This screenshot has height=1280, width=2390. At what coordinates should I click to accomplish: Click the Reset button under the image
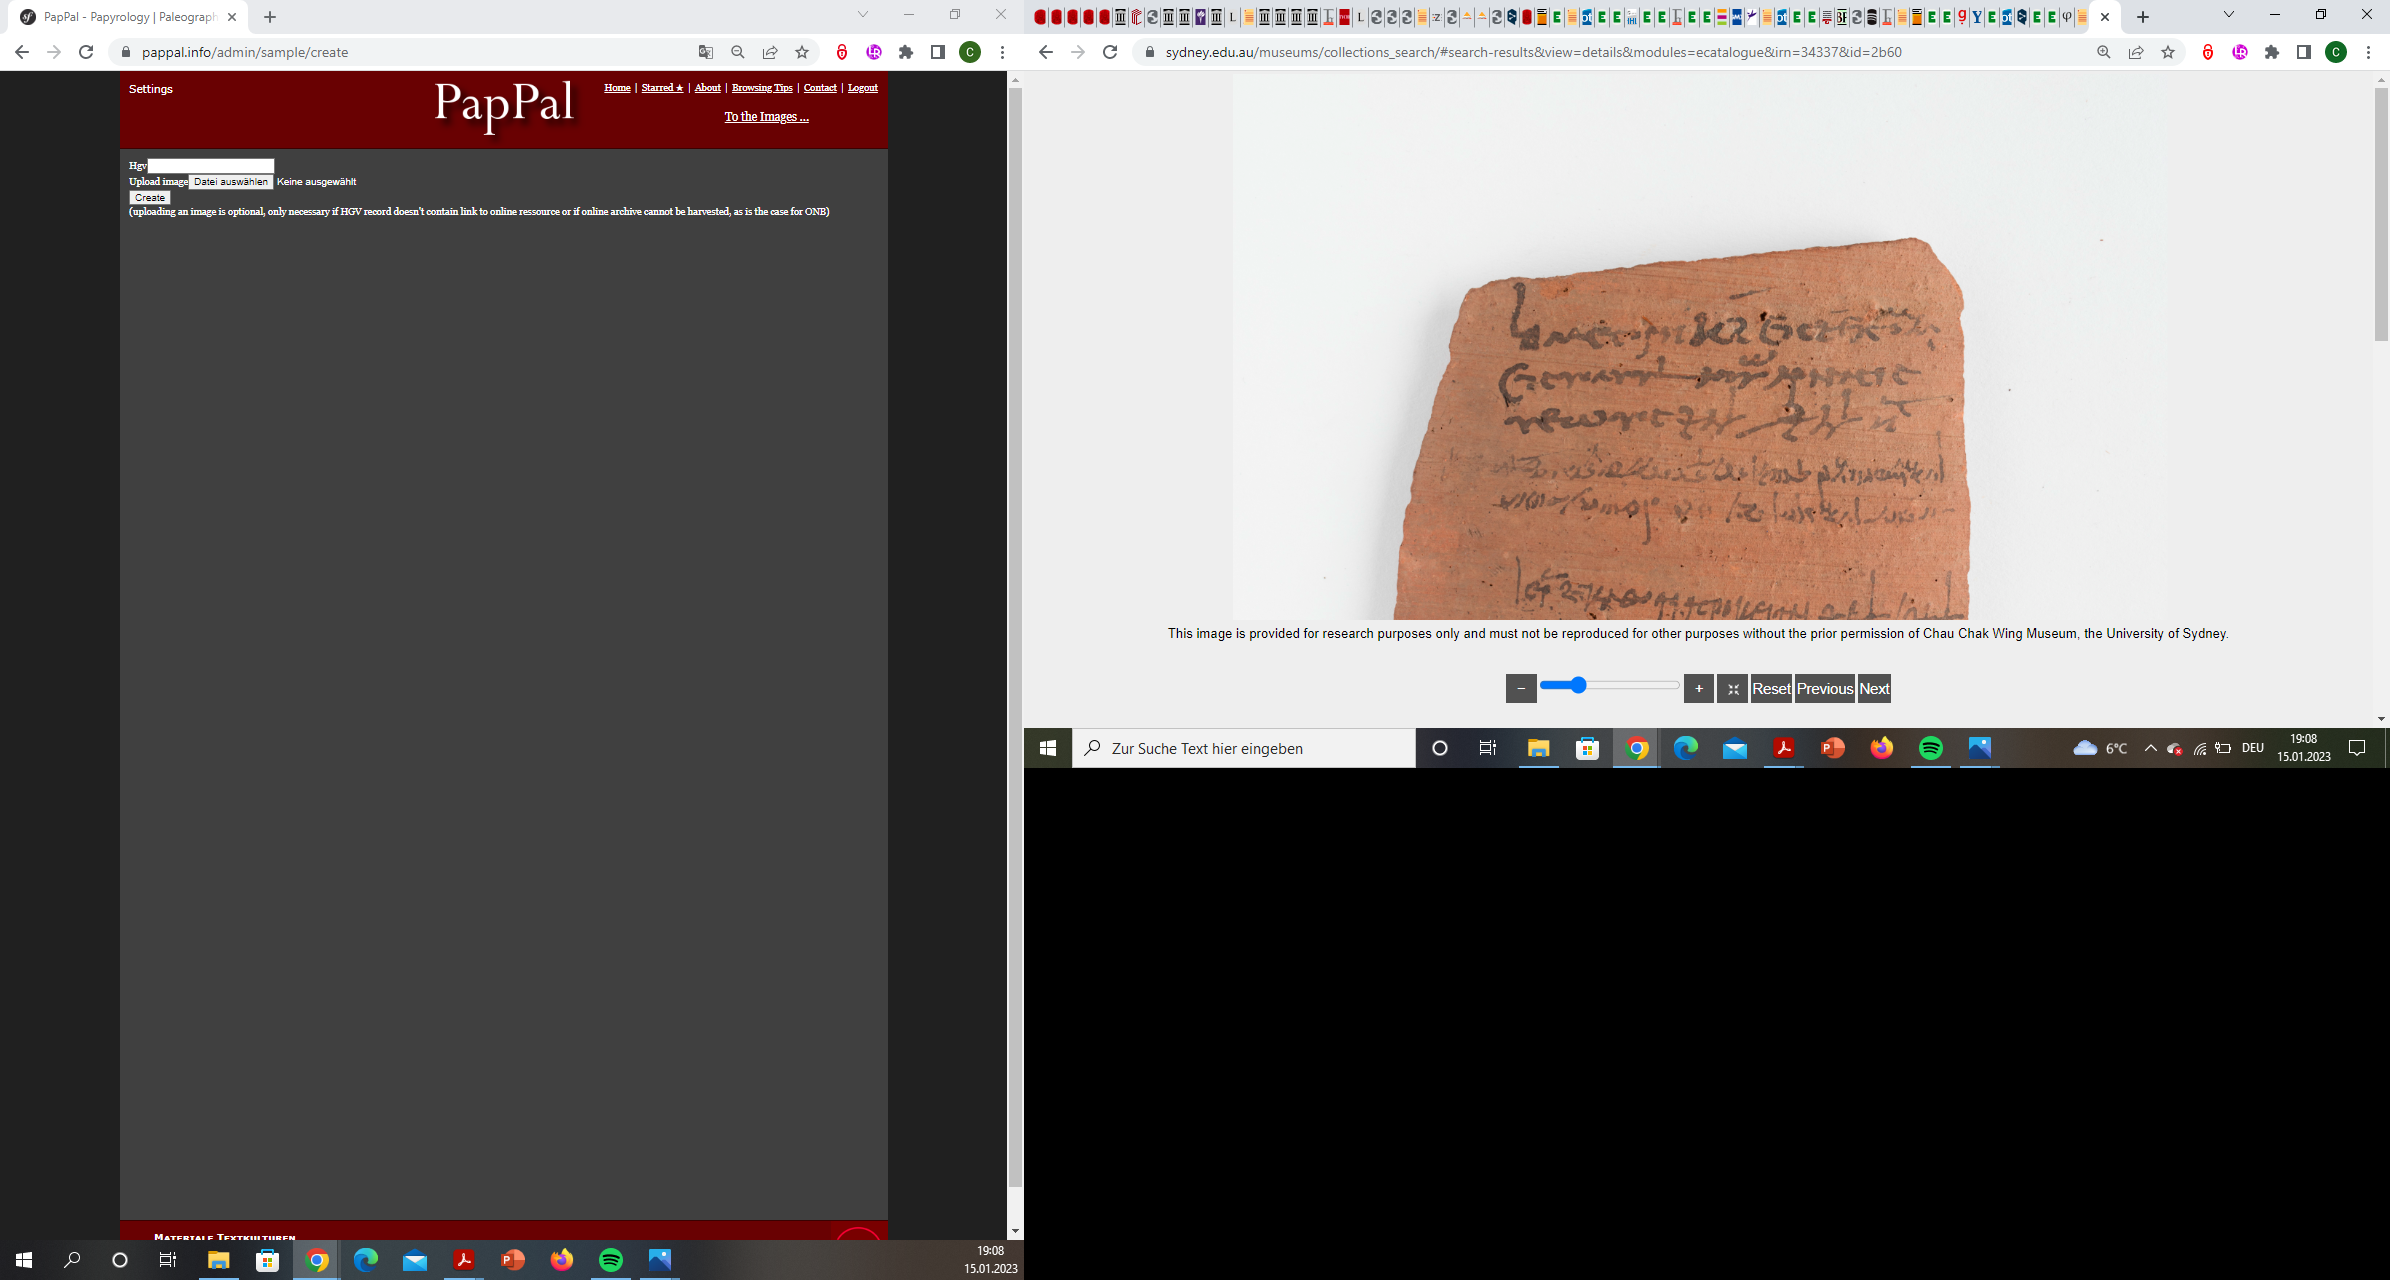tap(1771, 688)
